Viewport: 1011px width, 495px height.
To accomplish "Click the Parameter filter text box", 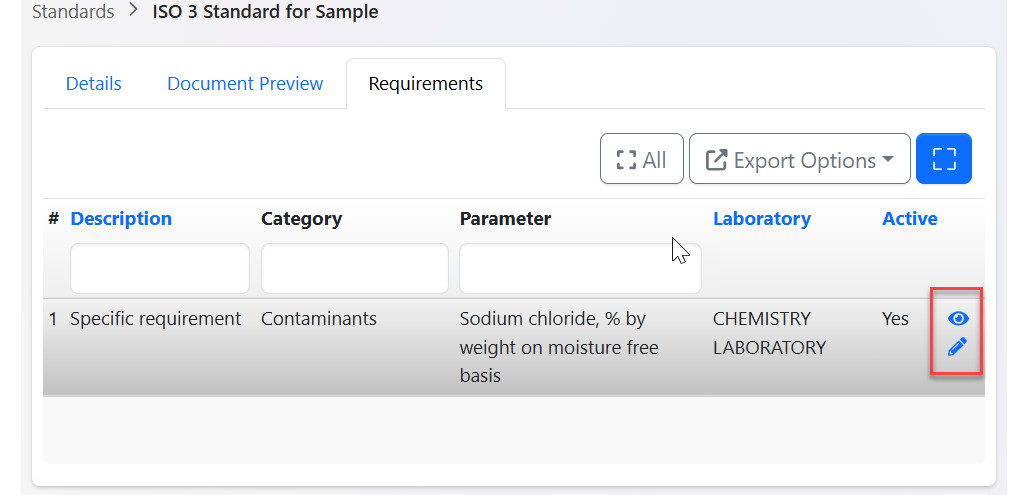I will pos(580,269).
